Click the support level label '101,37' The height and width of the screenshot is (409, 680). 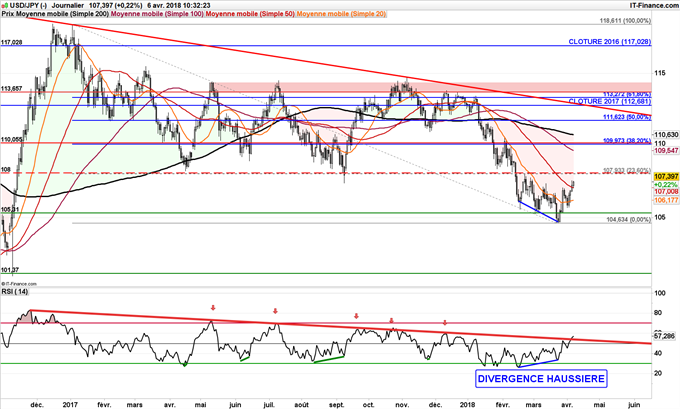(10, 270)
